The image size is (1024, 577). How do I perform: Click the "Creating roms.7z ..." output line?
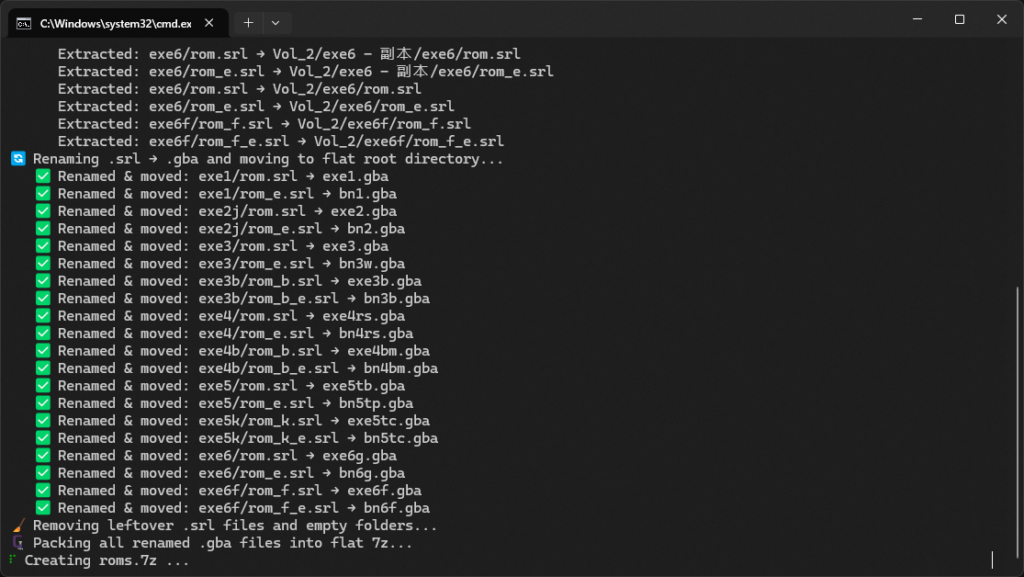tap(106, 561)
